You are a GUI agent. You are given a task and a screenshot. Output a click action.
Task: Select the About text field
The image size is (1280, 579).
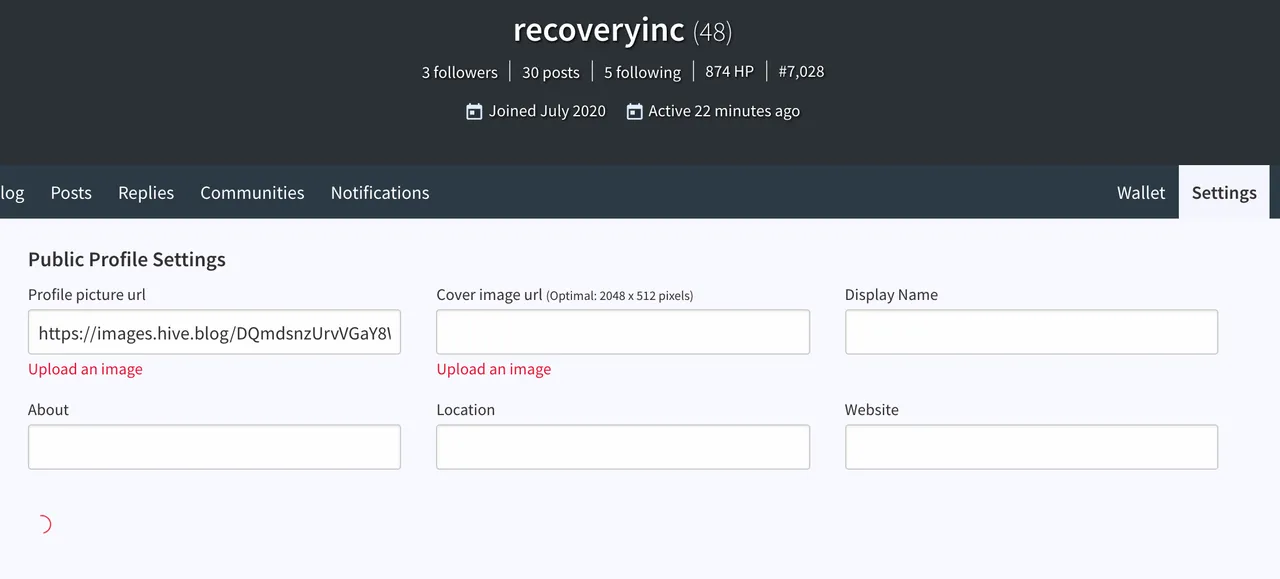(214, 447)
